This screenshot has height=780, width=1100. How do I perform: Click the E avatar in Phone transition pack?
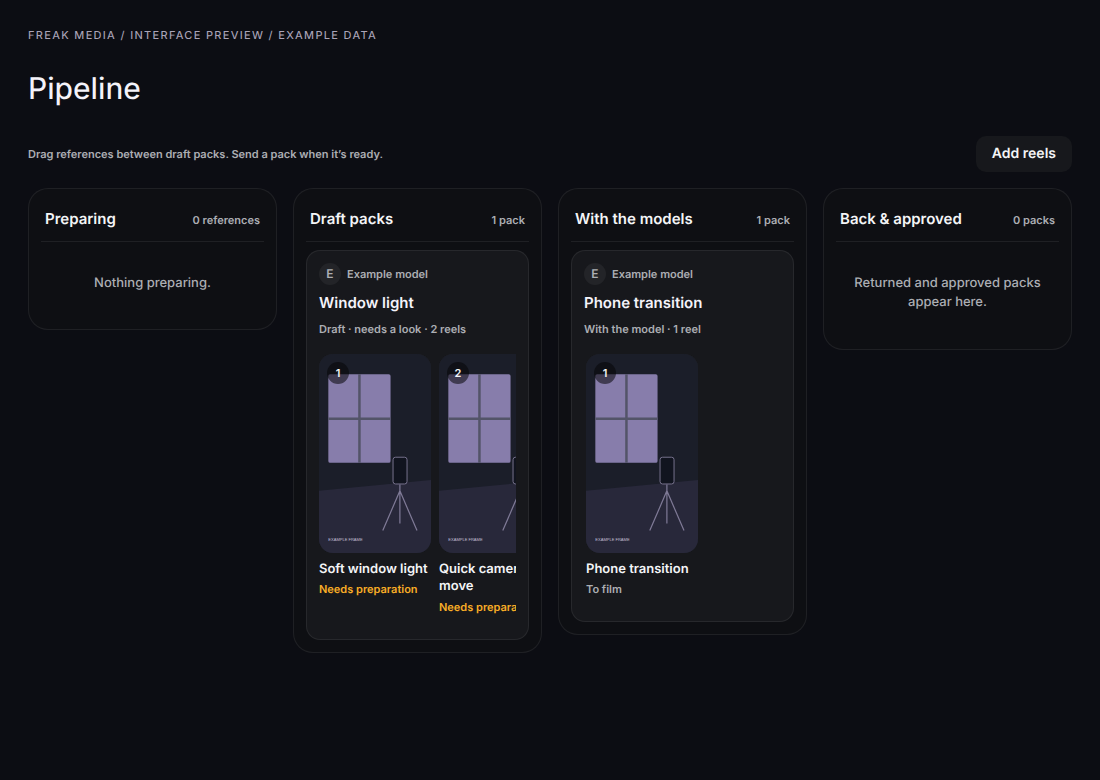(595, 274)
